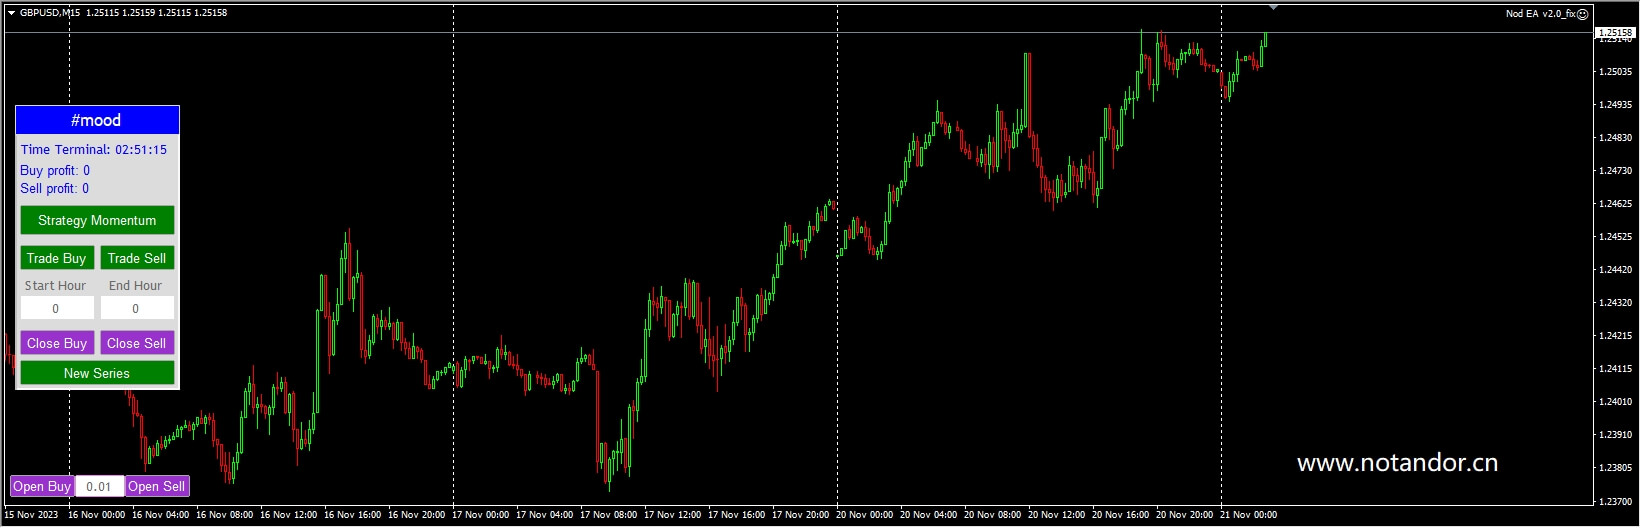Open the dropdown arrow next to GBPUSD,M15
Viewport: 1641px width, 528px height.
(x=11, y=13)
